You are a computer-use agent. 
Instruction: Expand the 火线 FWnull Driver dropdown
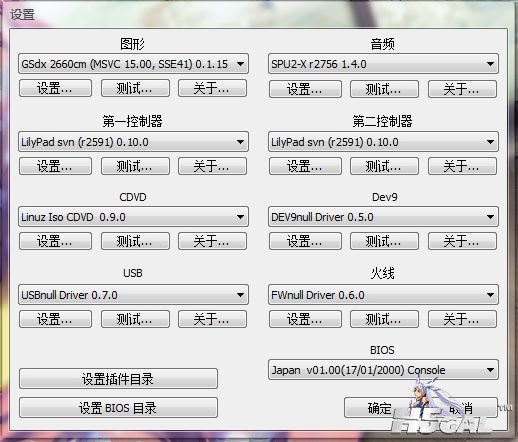coord(383,295)
